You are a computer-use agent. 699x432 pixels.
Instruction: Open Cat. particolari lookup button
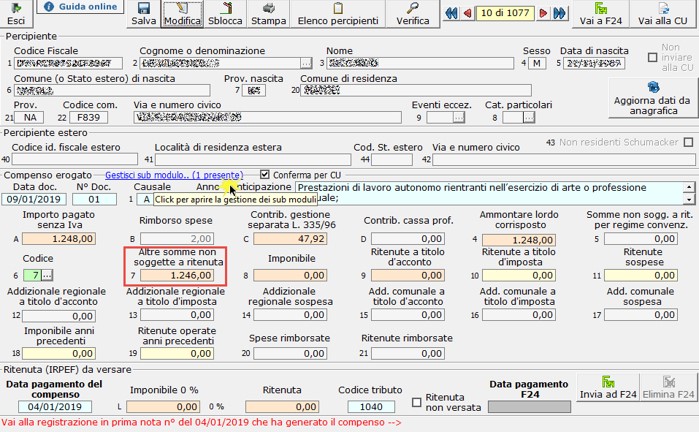point(529,117)
